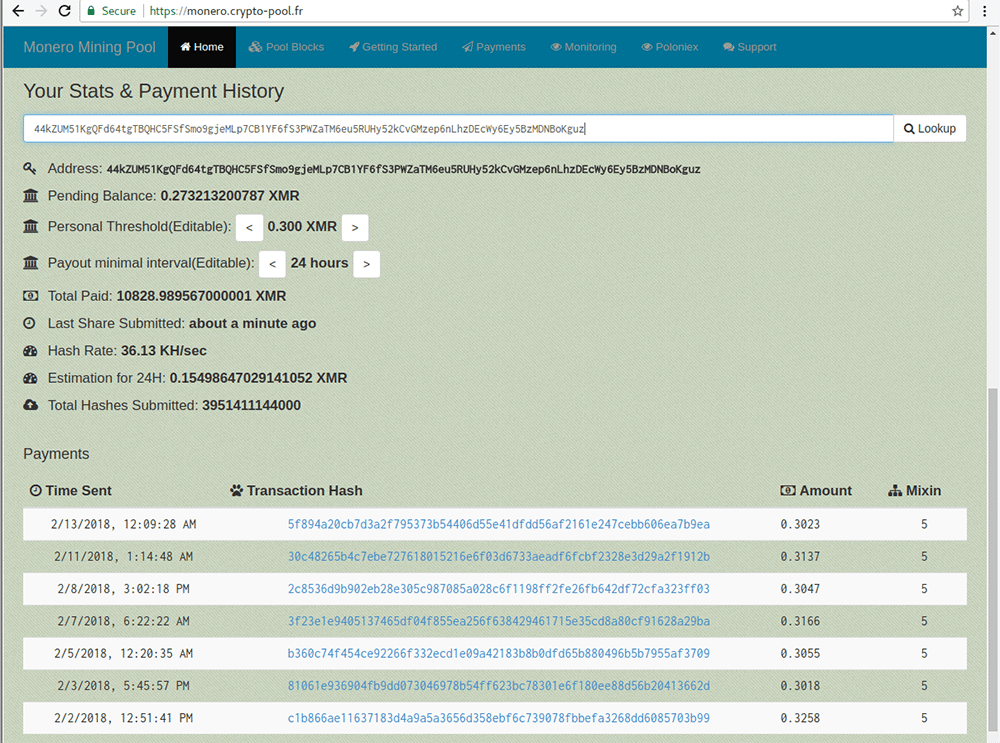Decrease payout minimal interval

(x=272, y=264)
